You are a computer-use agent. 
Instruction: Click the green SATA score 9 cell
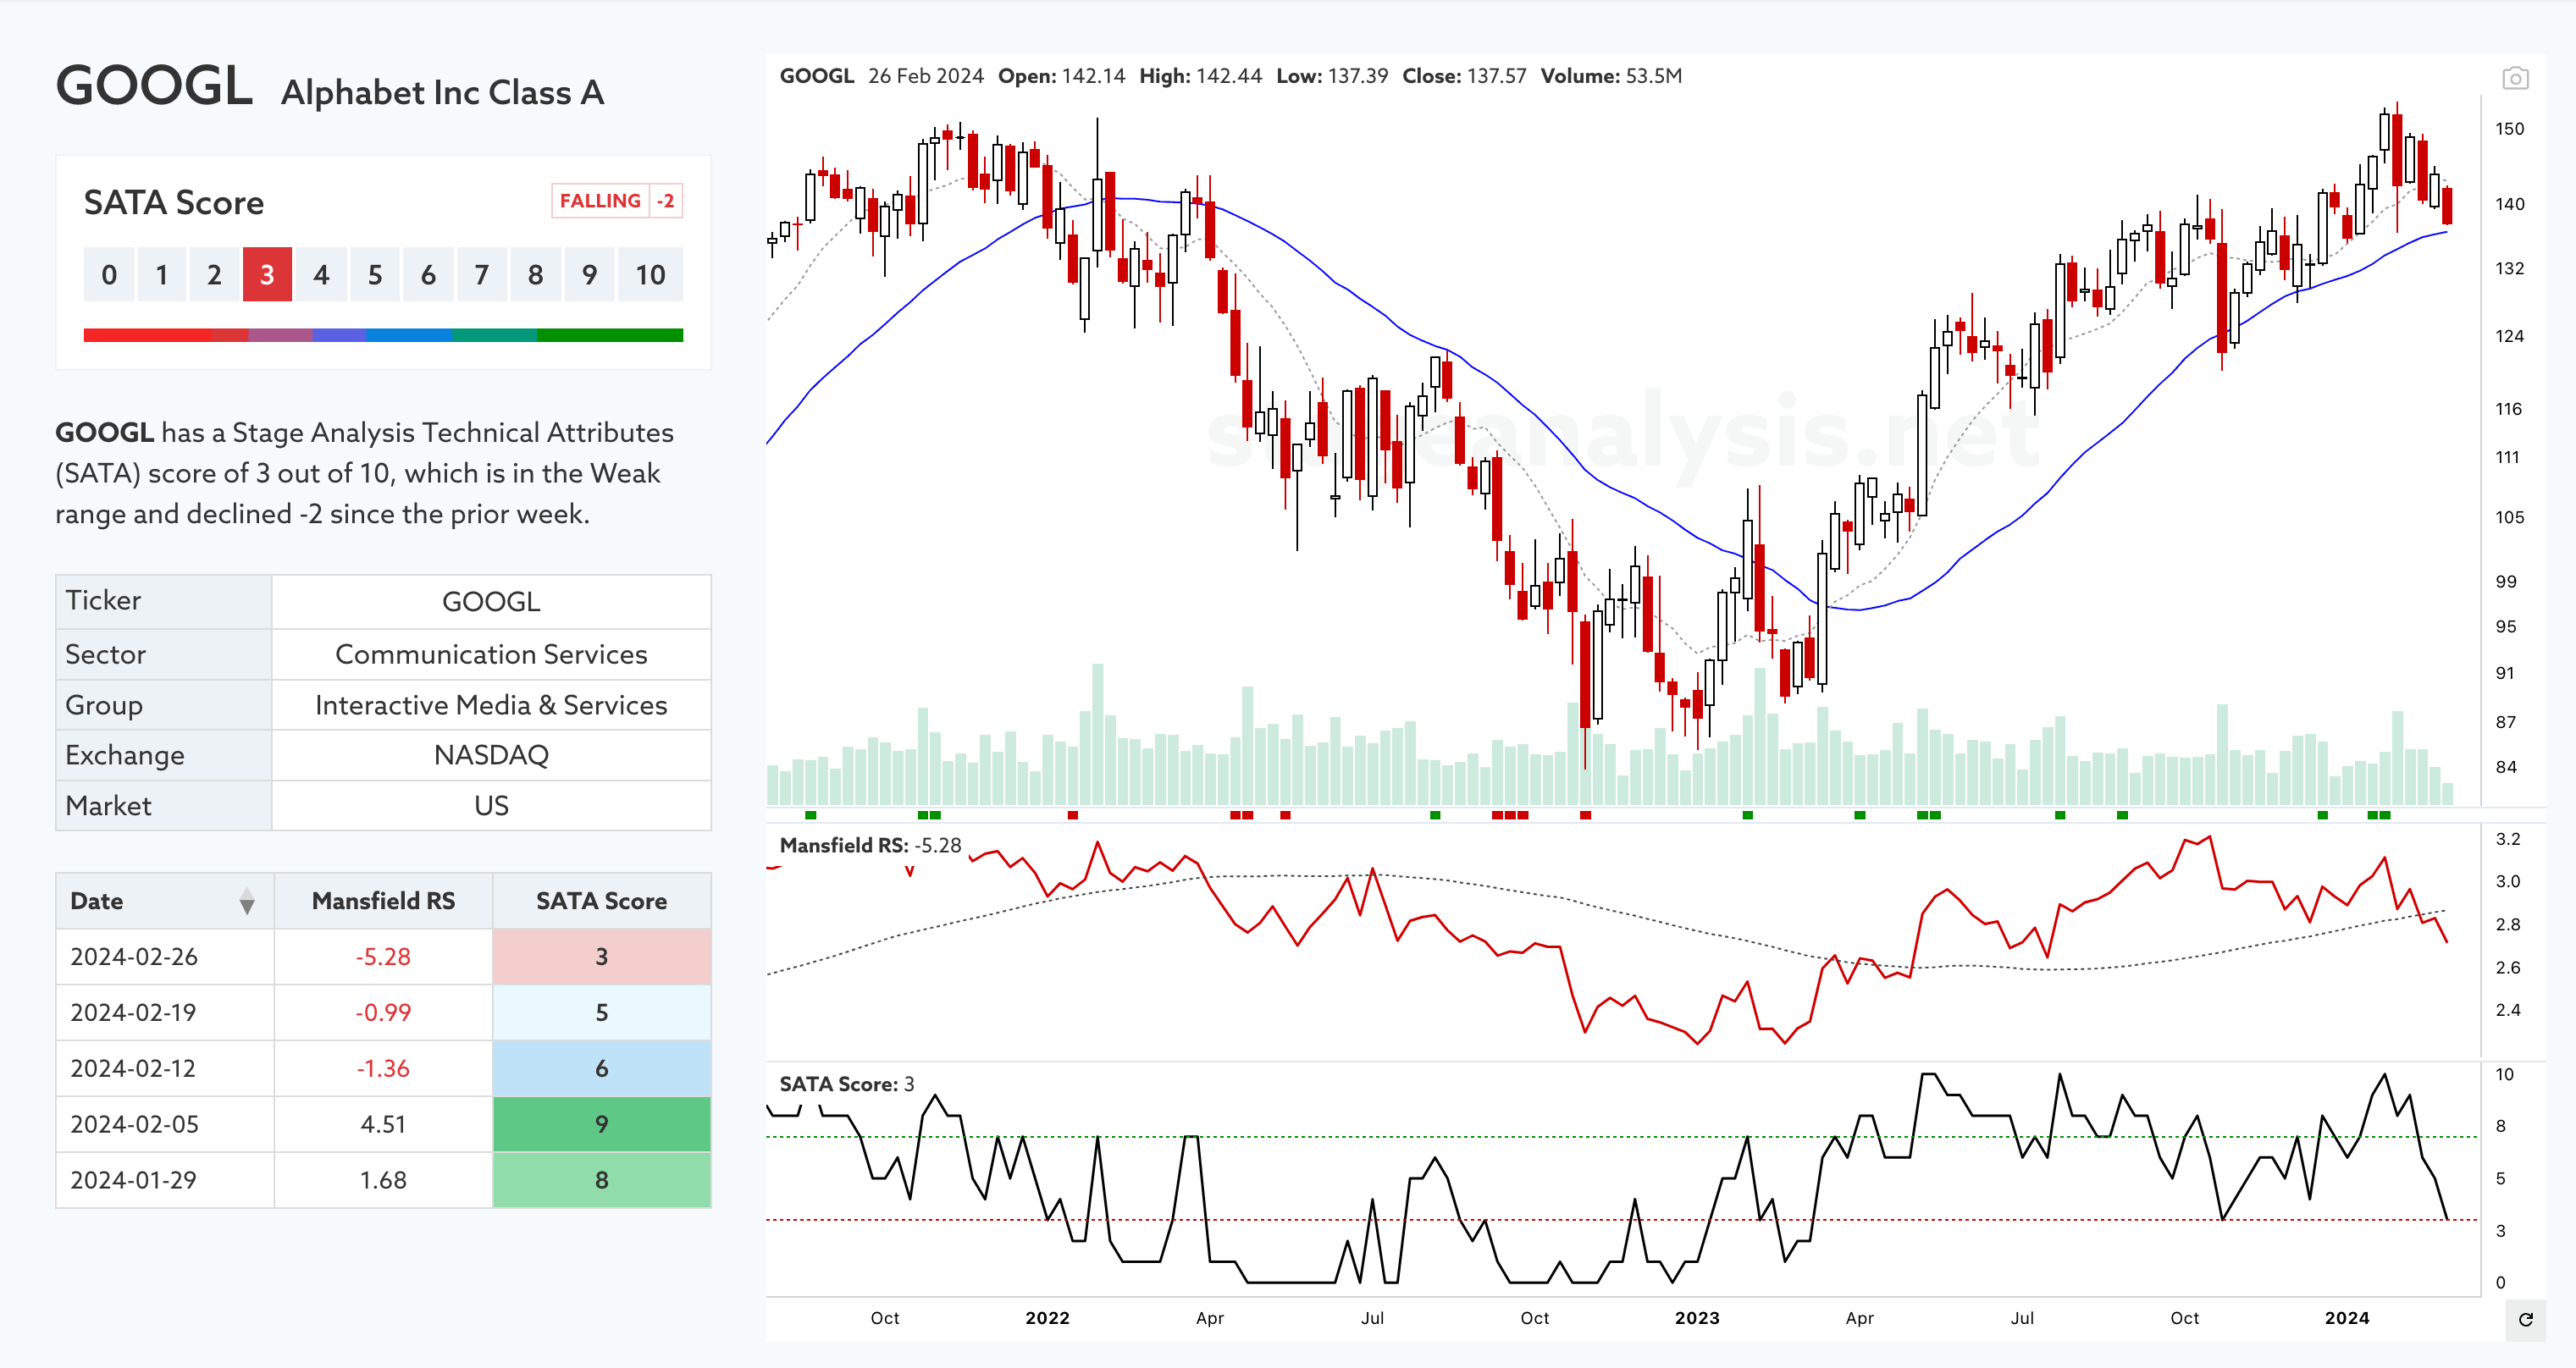pyautogui.click(x=601, y=1125)
